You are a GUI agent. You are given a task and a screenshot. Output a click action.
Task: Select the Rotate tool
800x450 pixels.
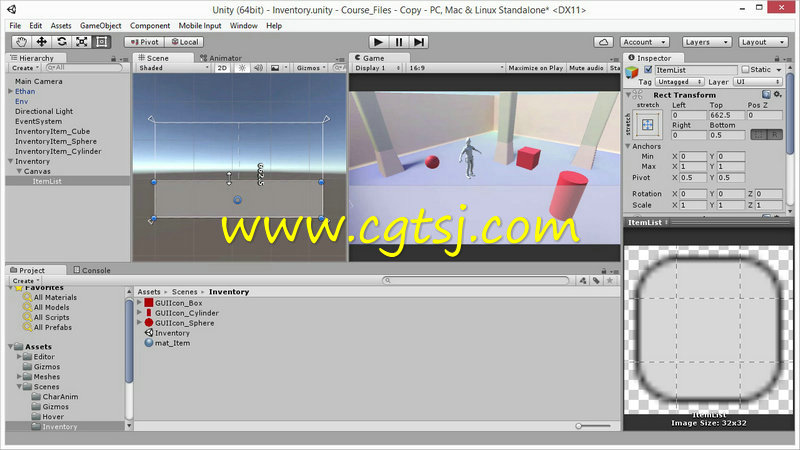point(62,42)
